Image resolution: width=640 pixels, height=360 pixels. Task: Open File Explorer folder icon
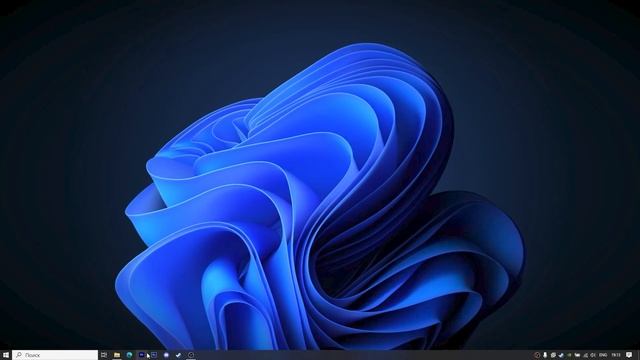[117, 355]
